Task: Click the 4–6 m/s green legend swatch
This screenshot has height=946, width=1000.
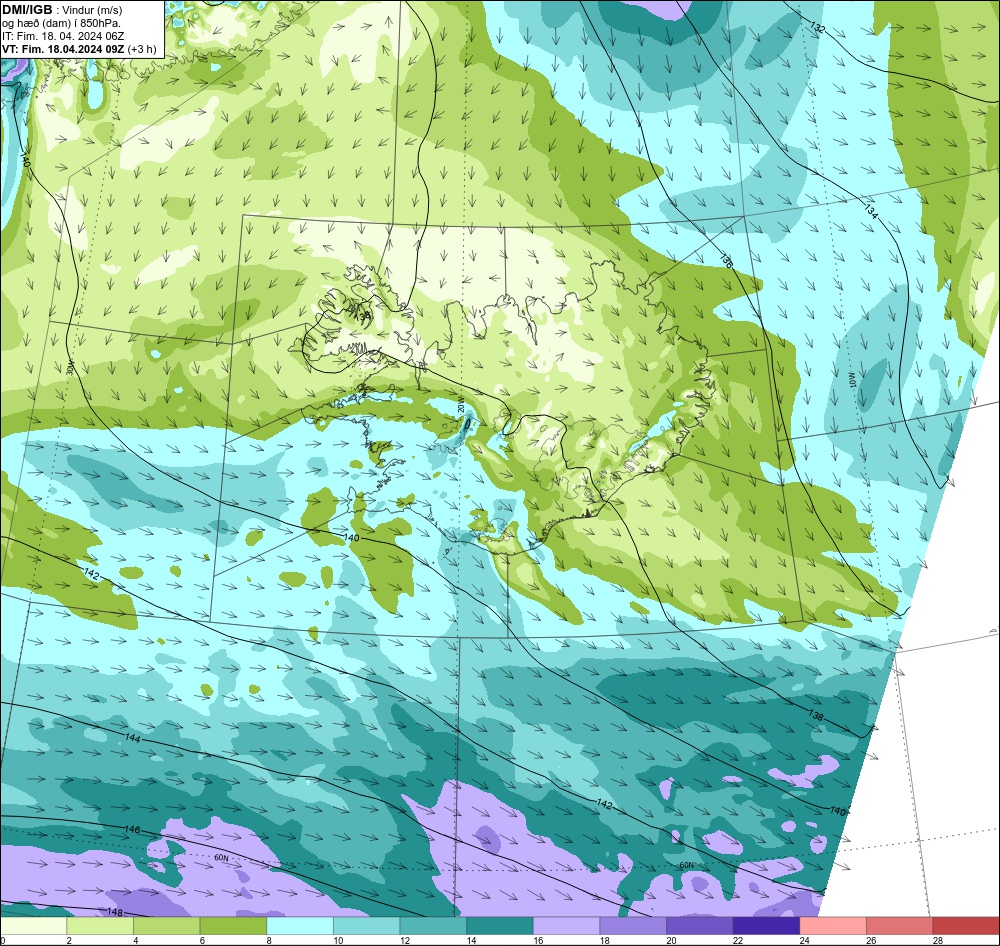Action: point(166,926)
